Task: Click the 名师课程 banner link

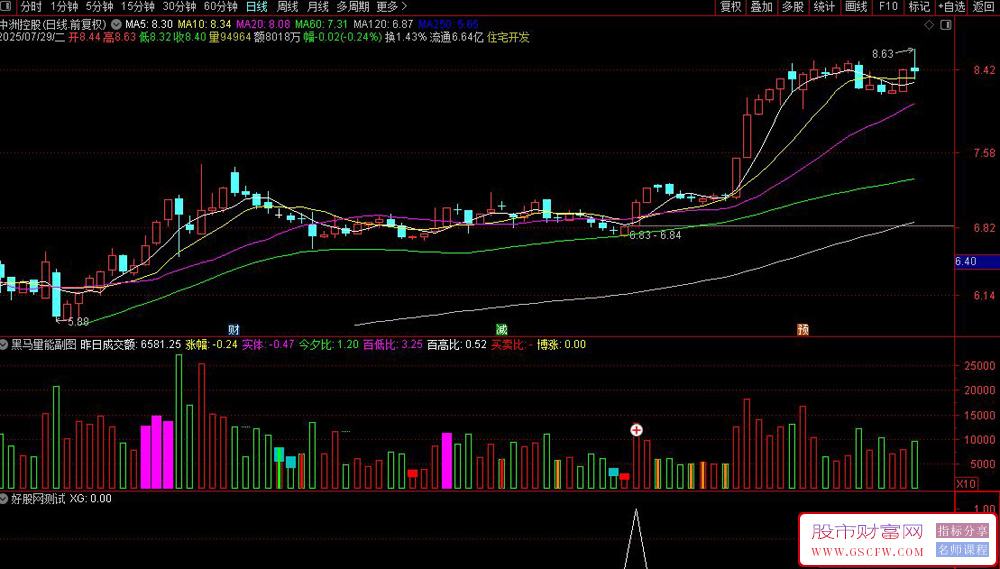Action: click(x=962, y=550)
